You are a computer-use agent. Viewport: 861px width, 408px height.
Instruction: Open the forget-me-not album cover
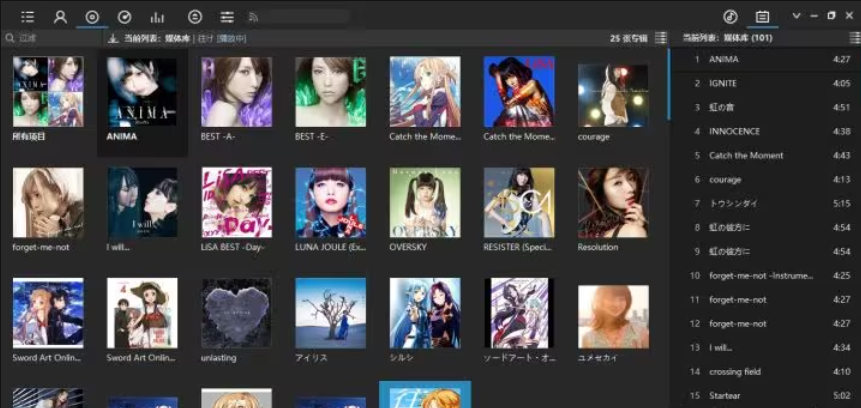[48, 203]
